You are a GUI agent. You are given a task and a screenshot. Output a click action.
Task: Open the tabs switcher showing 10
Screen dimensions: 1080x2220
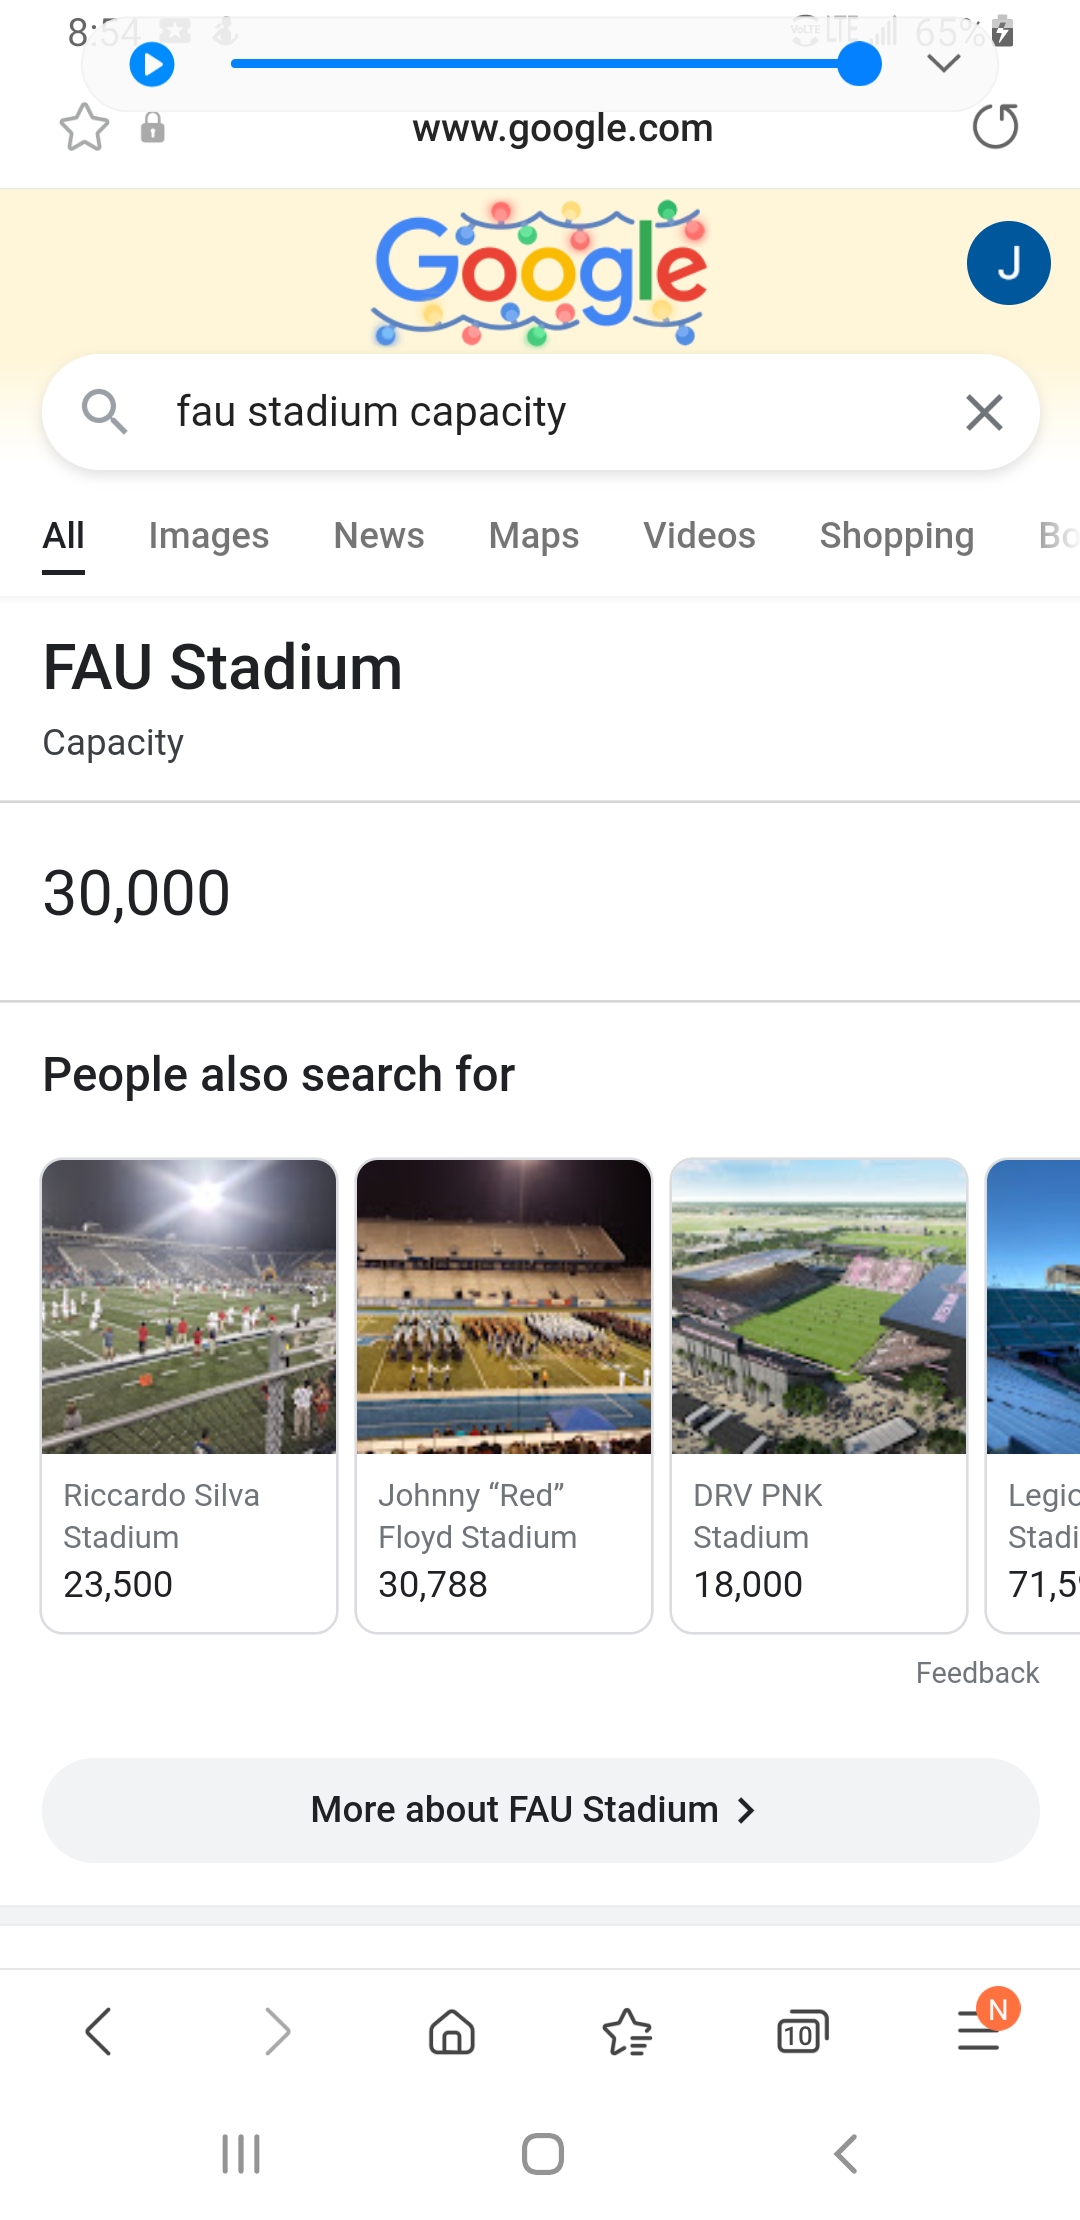(802, 2032)
